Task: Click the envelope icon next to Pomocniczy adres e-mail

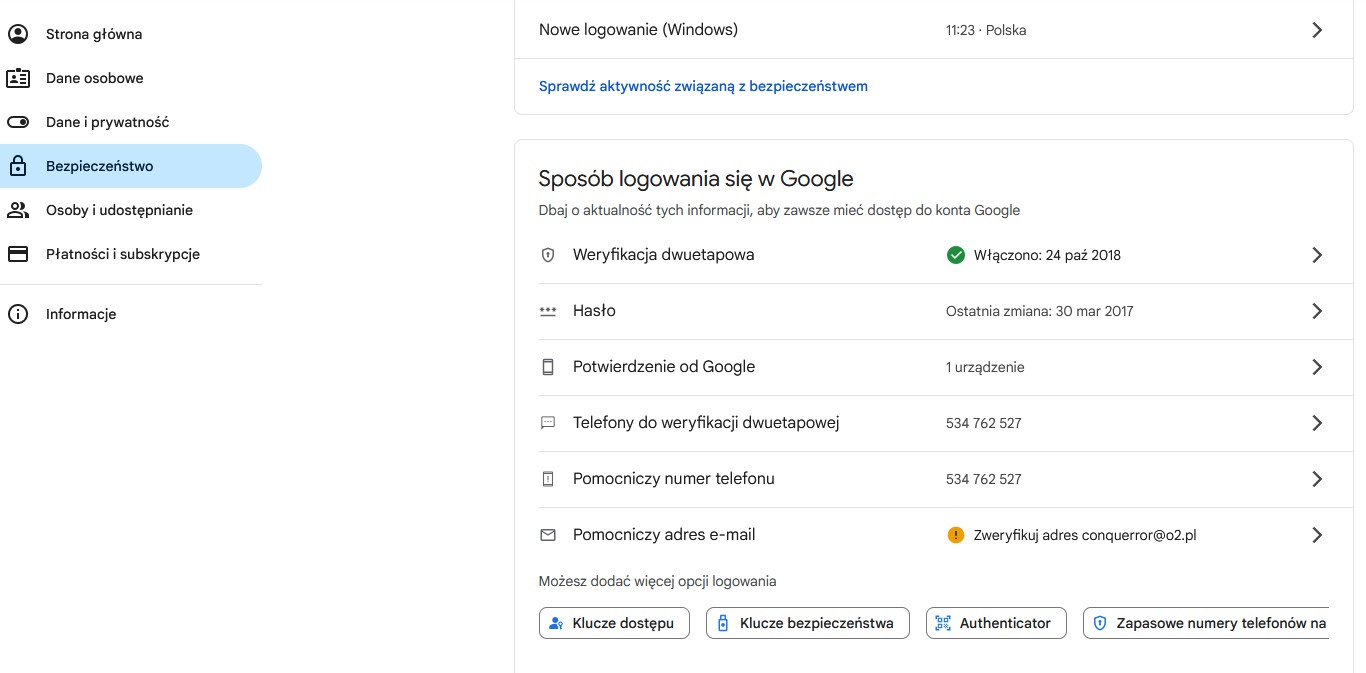Action: pos(547,535)
